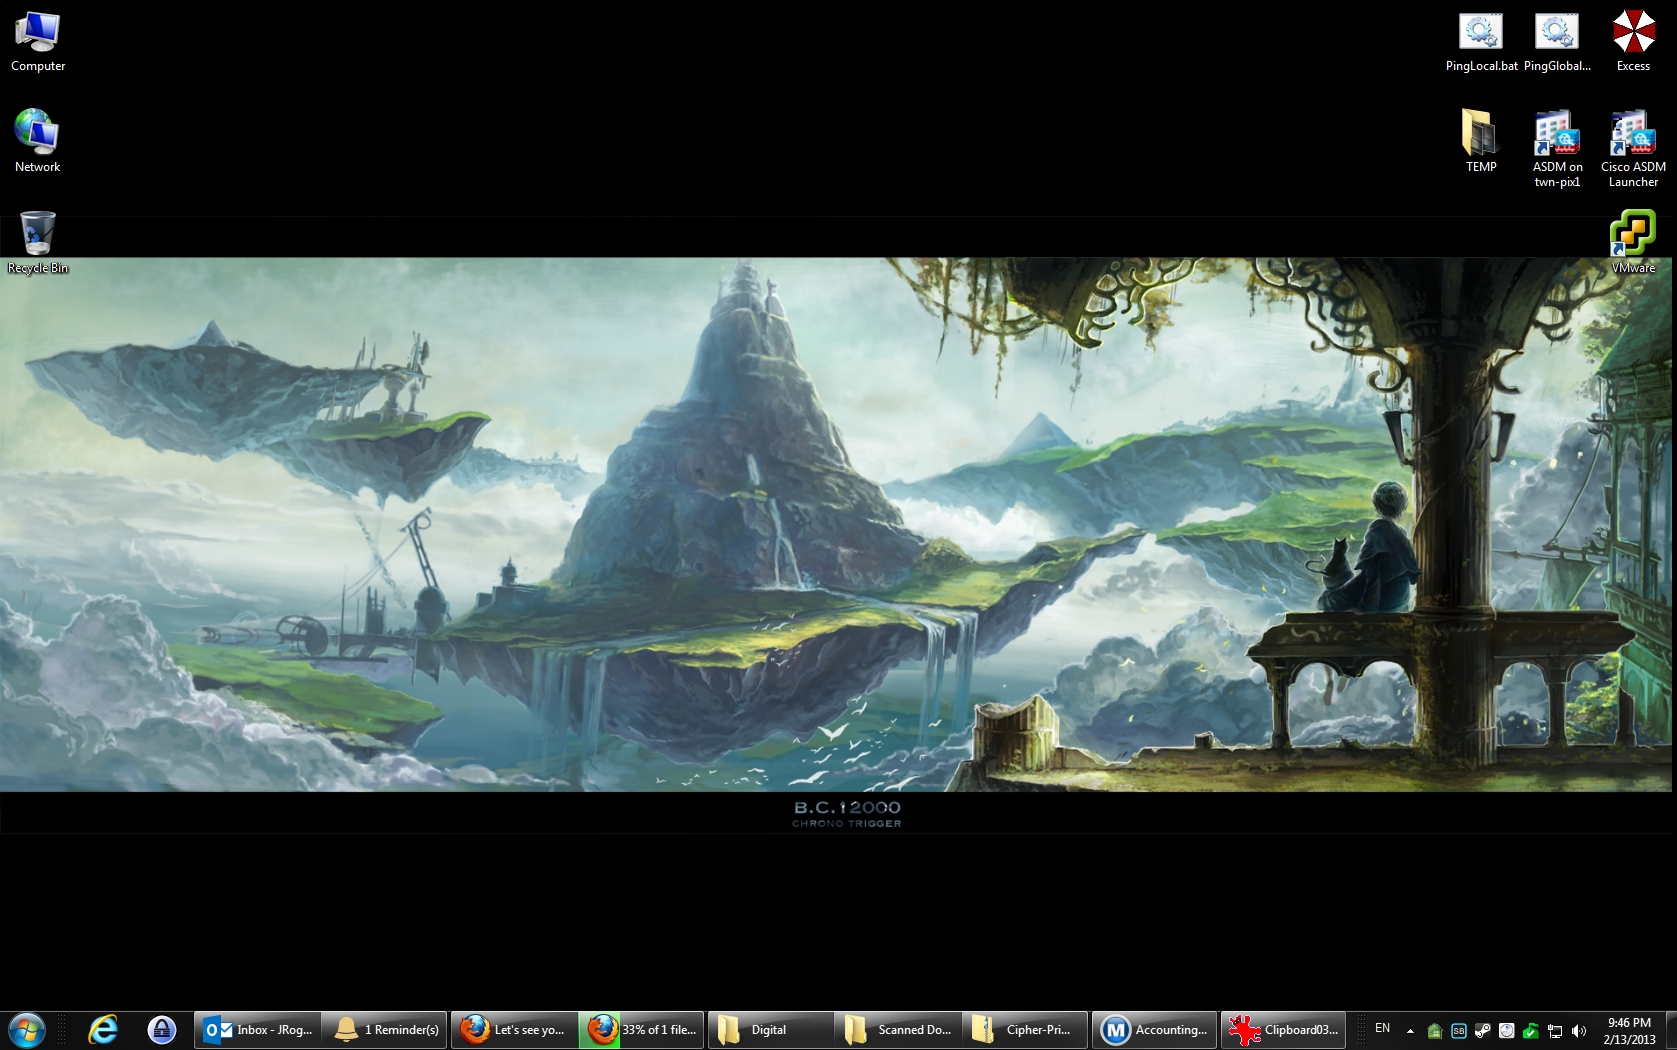Click the EN language indicator
Image resolution: width=1677 pixels, height=1050 pixels.
(1382, 1029)
